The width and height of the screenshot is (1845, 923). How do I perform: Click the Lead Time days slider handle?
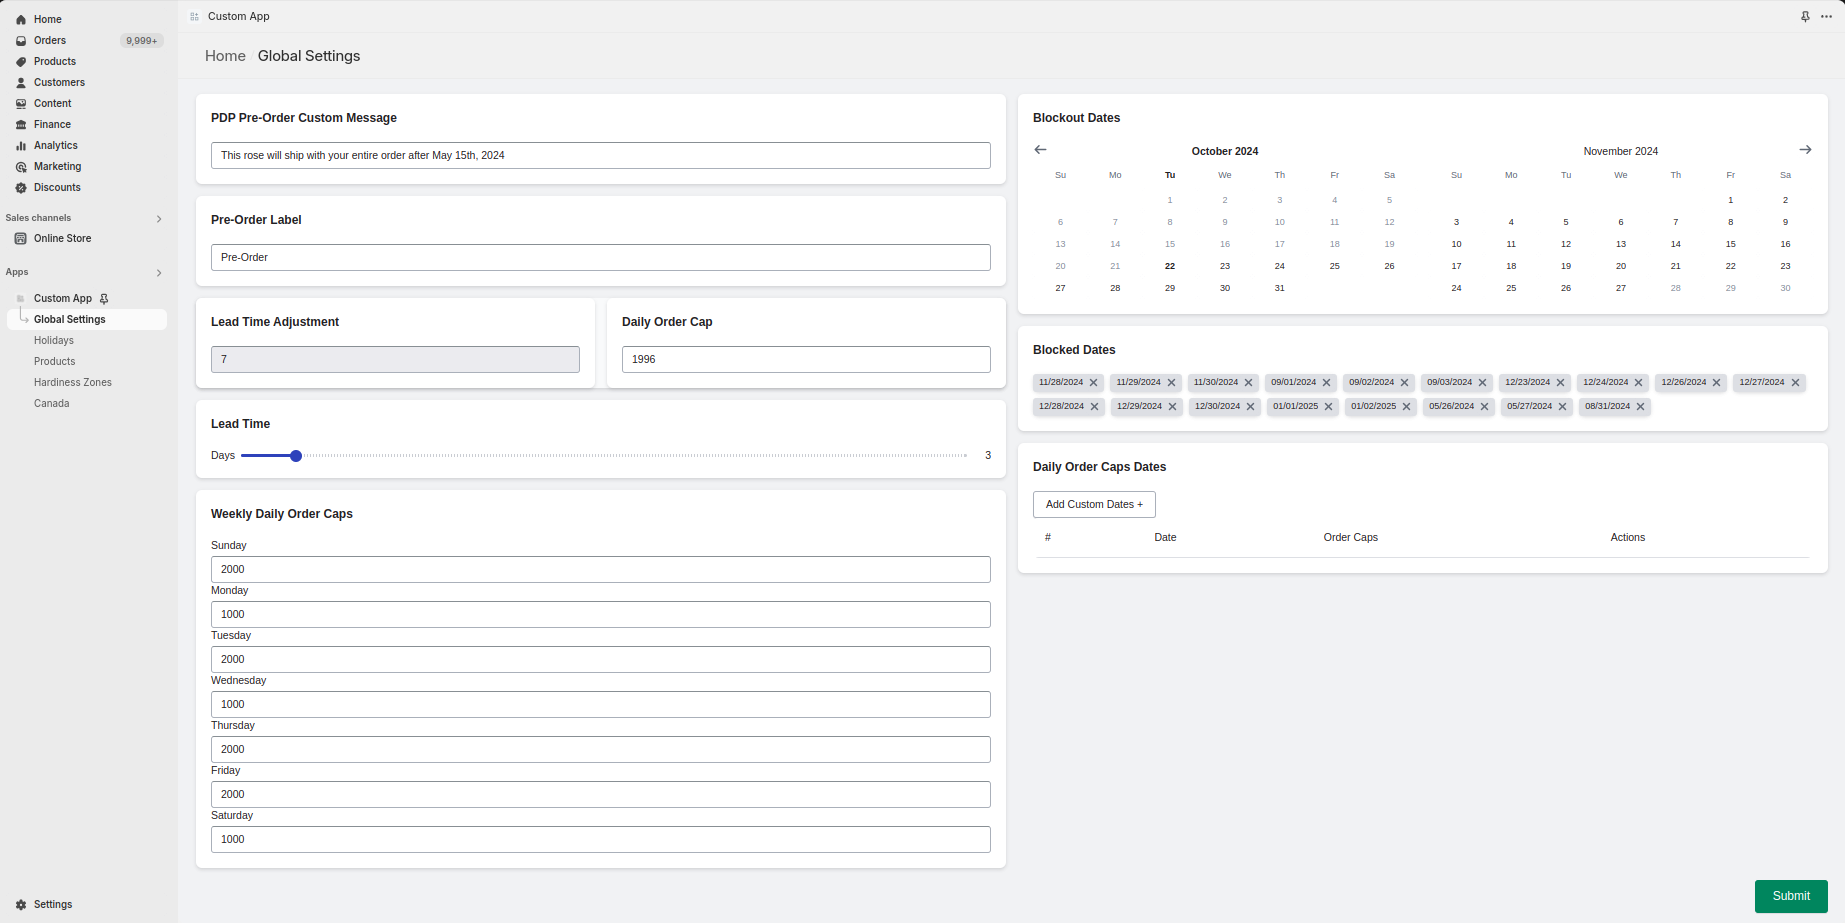296,455
